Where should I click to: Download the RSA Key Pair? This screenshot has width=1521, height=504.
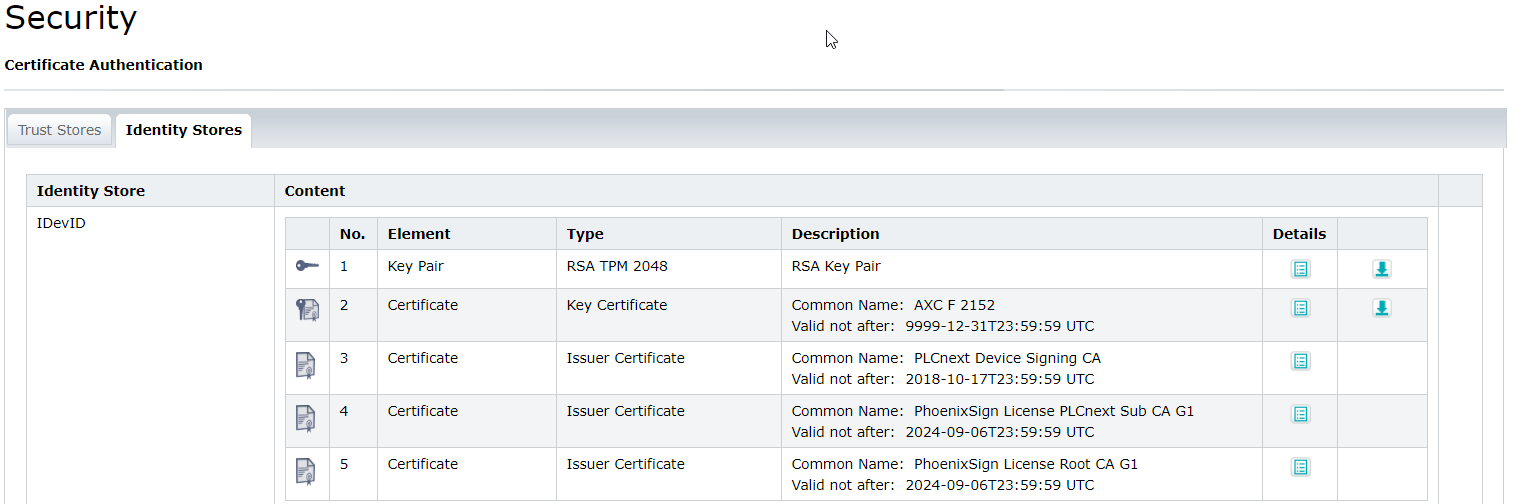pyautogui.click(x=1381, y=269)
